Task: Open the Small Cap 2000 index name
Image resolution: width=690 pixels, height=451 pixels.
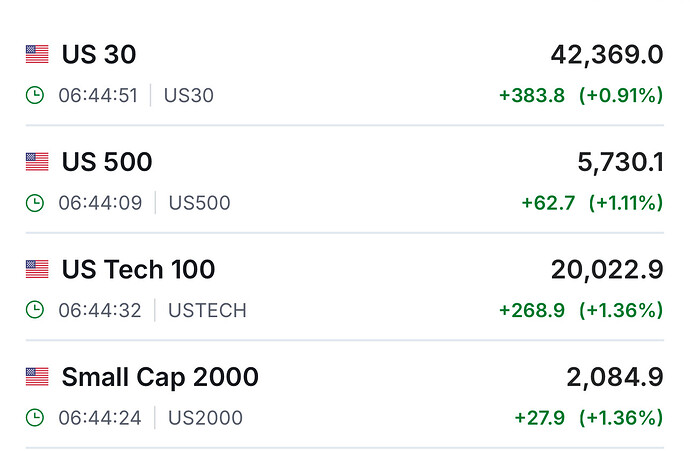Action: [160, 377]
